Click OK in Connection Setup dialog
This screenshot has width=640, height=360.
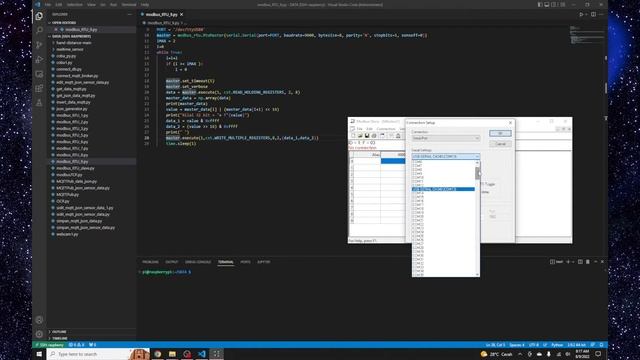point(500,133)
